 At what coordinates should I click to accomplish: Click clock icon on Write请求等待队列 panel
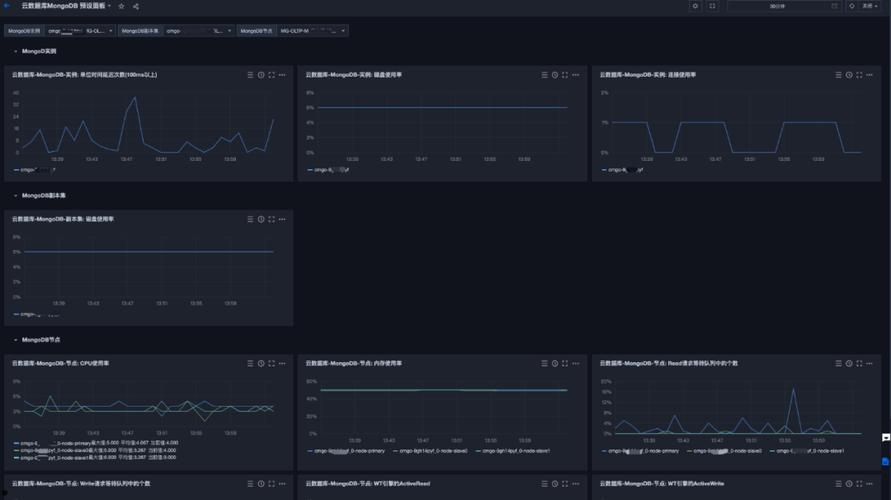tap(261, 484)
